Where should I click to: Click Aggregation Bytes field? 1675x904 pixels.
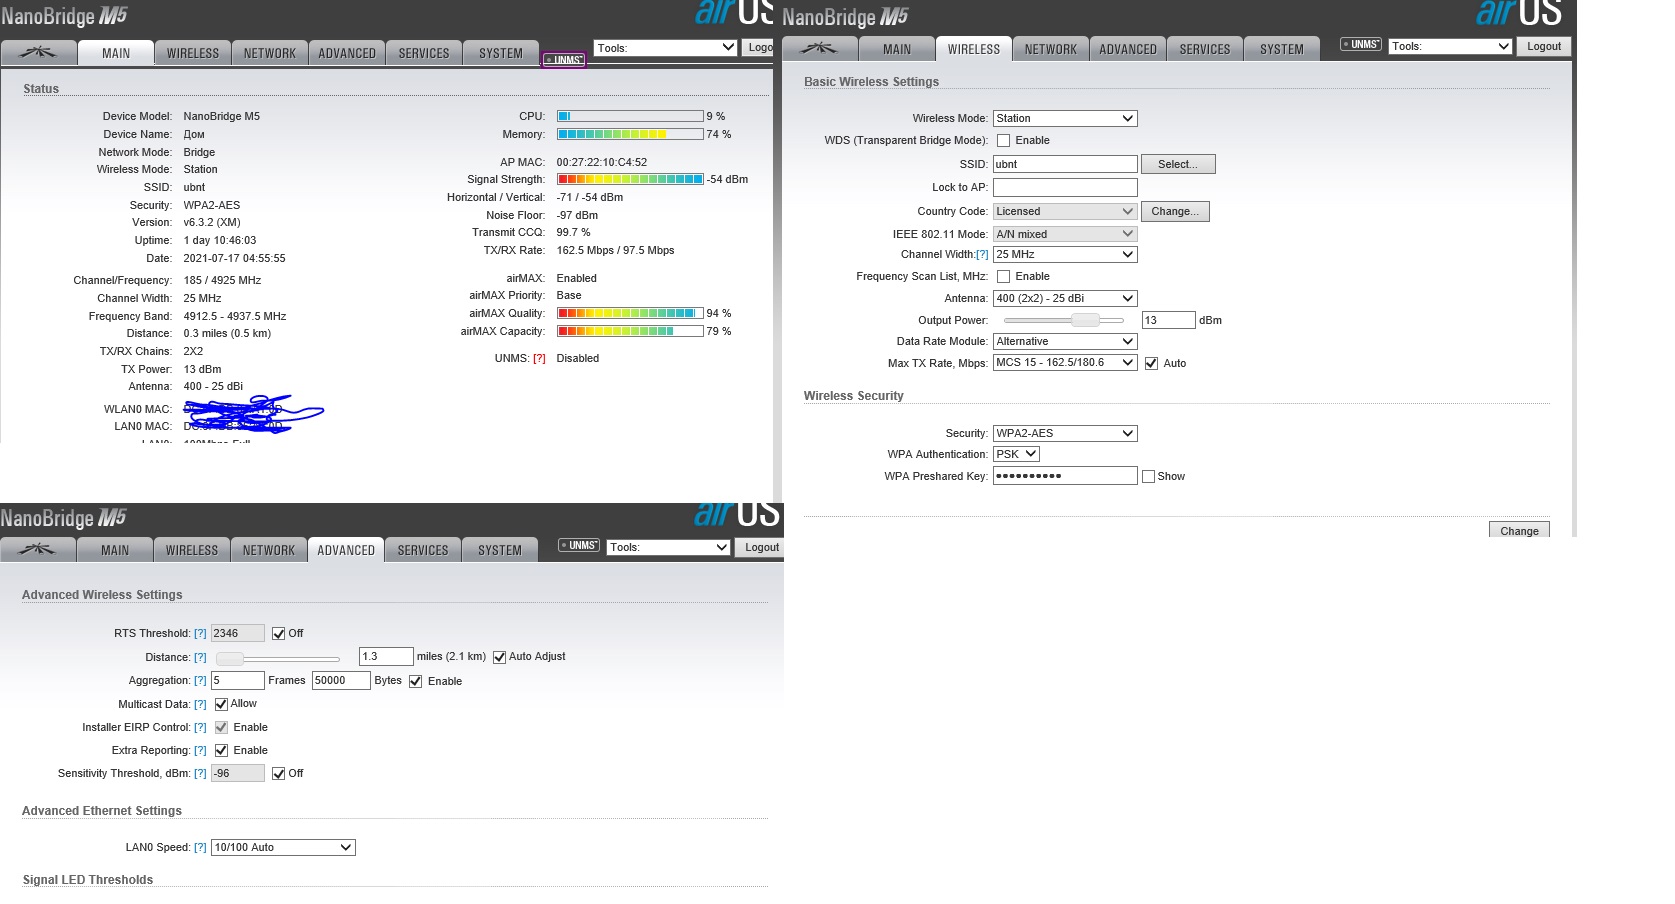point(341,680)
